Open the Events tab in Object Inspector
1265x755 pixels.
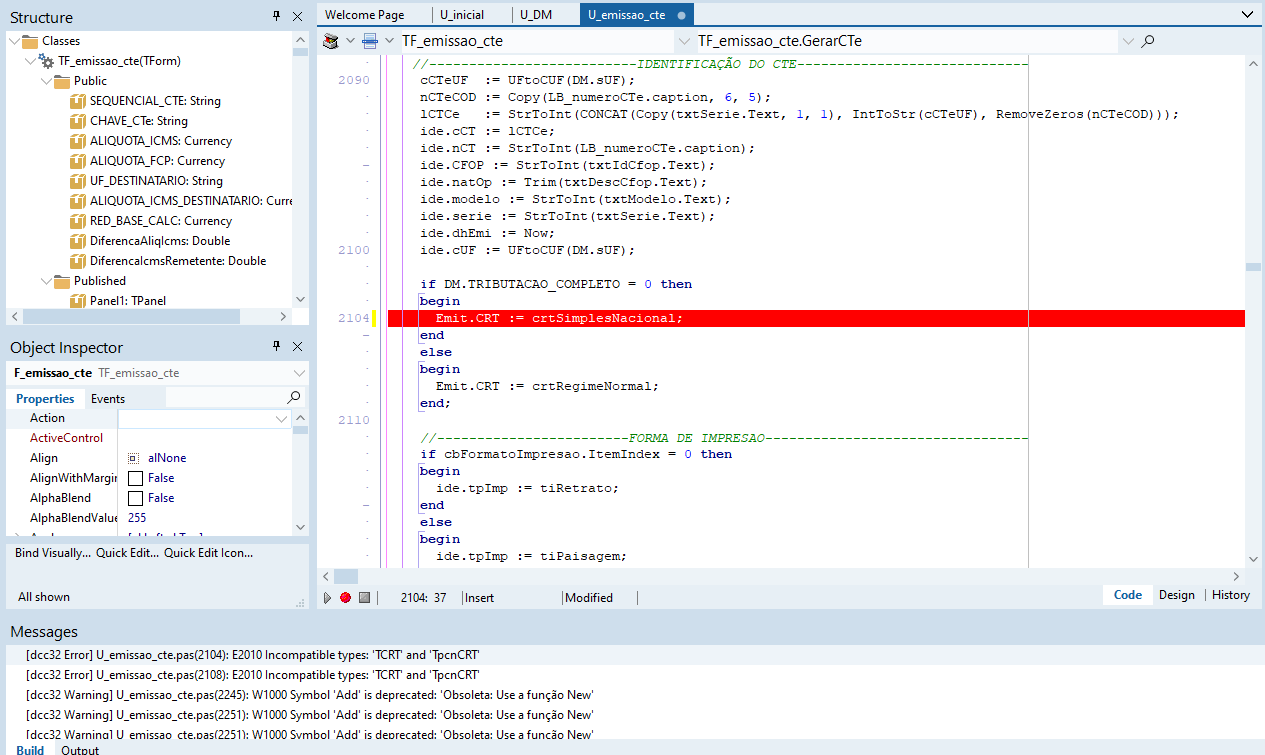tap(108, 399)
